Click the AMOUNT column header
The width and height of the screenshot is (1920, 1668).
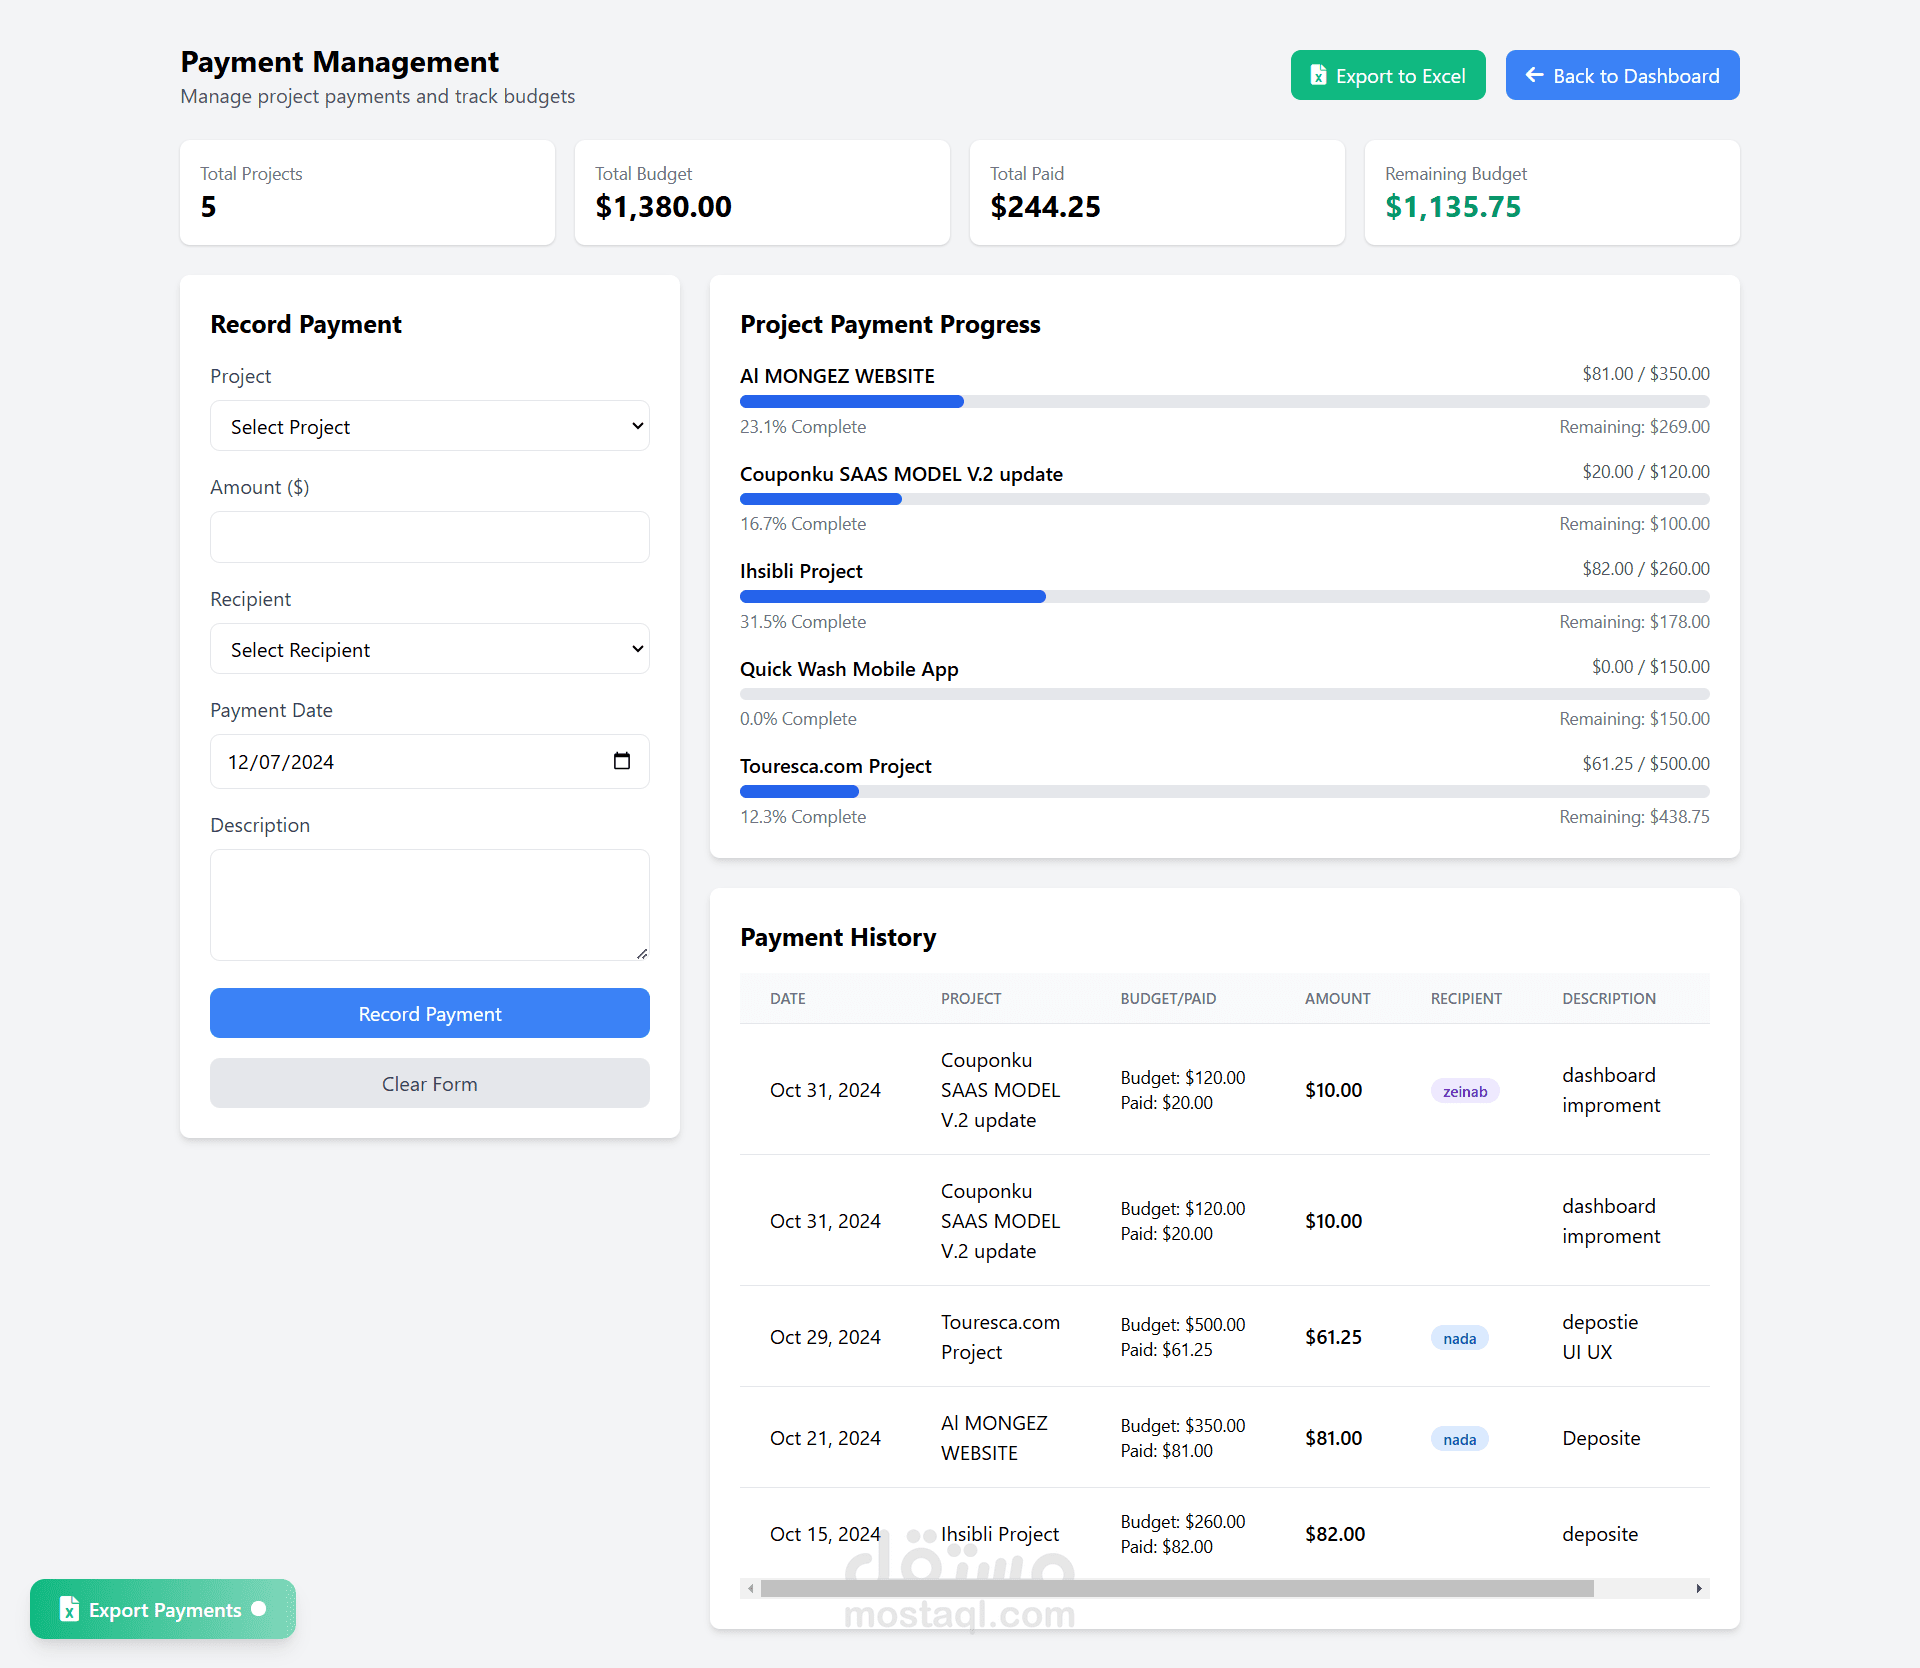[1337, 998]
